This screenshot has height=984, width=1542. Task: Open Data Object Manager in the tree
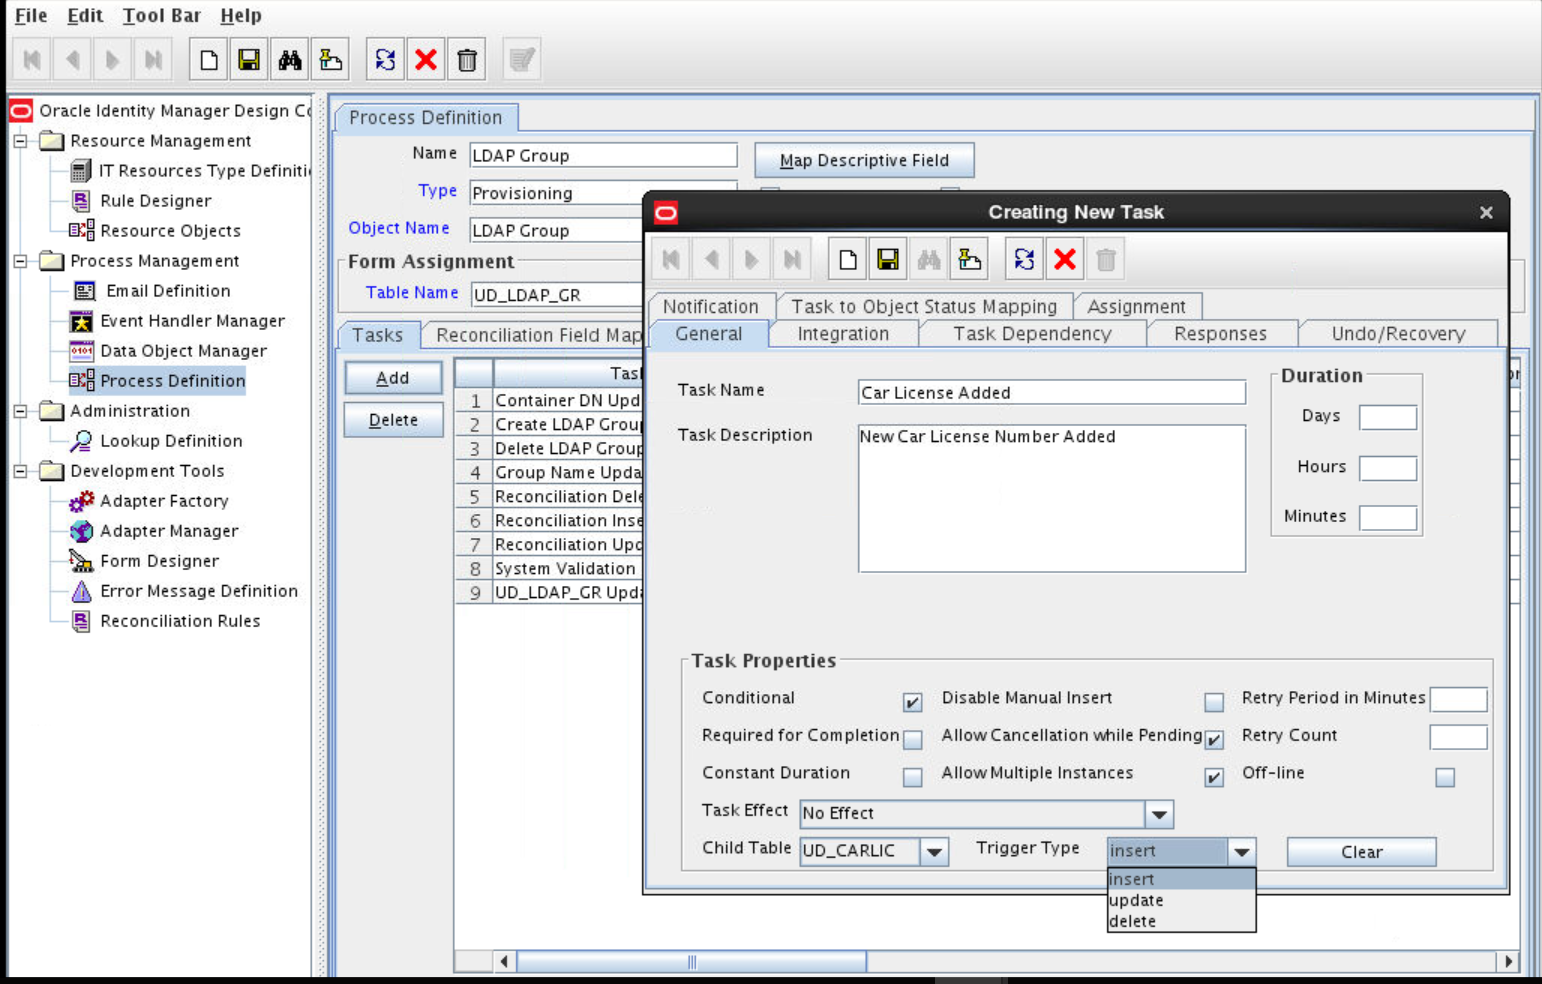click(183, 351)
